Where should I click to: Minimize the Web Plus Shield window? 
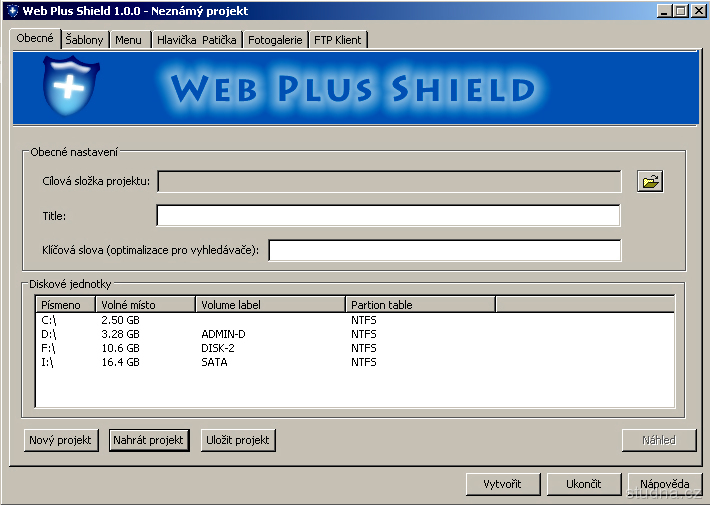[664, 11]
